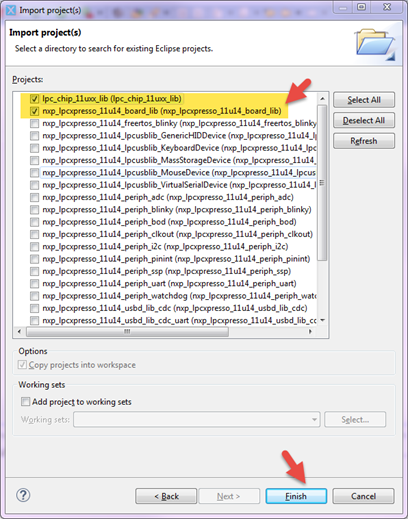The image size is (408, 519).
Task: Click the vertical scrollbar thumb of projects list
Action: [x=322, y=182]
